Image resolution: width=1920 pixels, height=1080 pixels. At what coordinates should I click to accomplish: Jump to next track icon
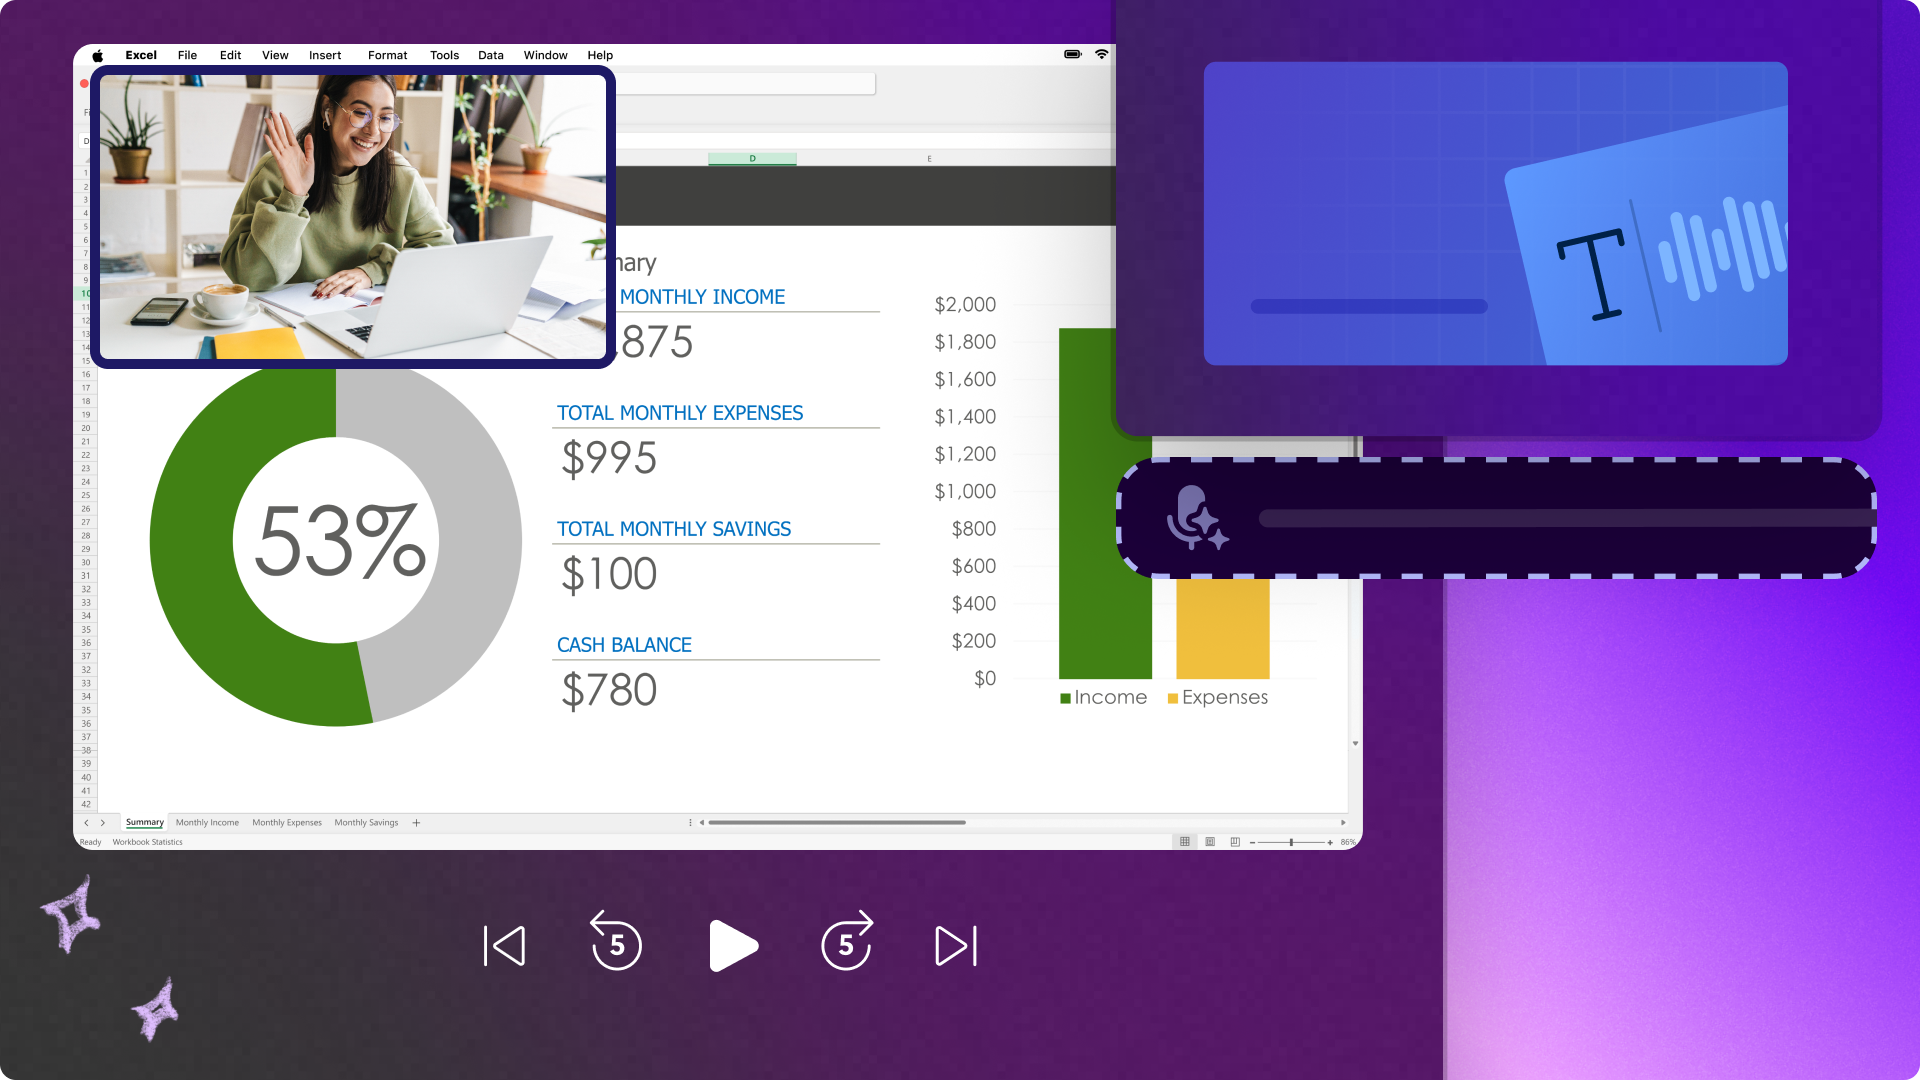pyautogui.click(x=956, y=946)
